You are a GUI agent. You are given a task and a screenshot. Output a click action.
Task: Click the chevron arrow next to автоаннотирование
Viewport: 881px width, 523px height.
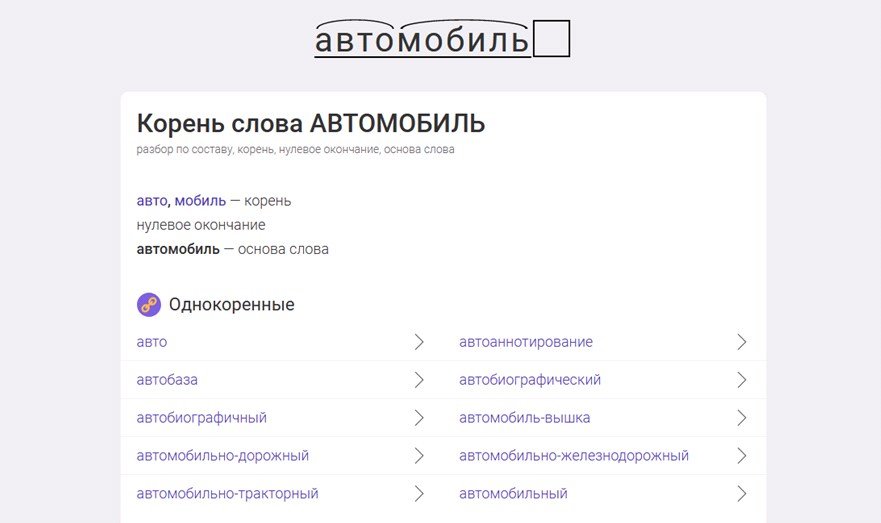point(742,342)
